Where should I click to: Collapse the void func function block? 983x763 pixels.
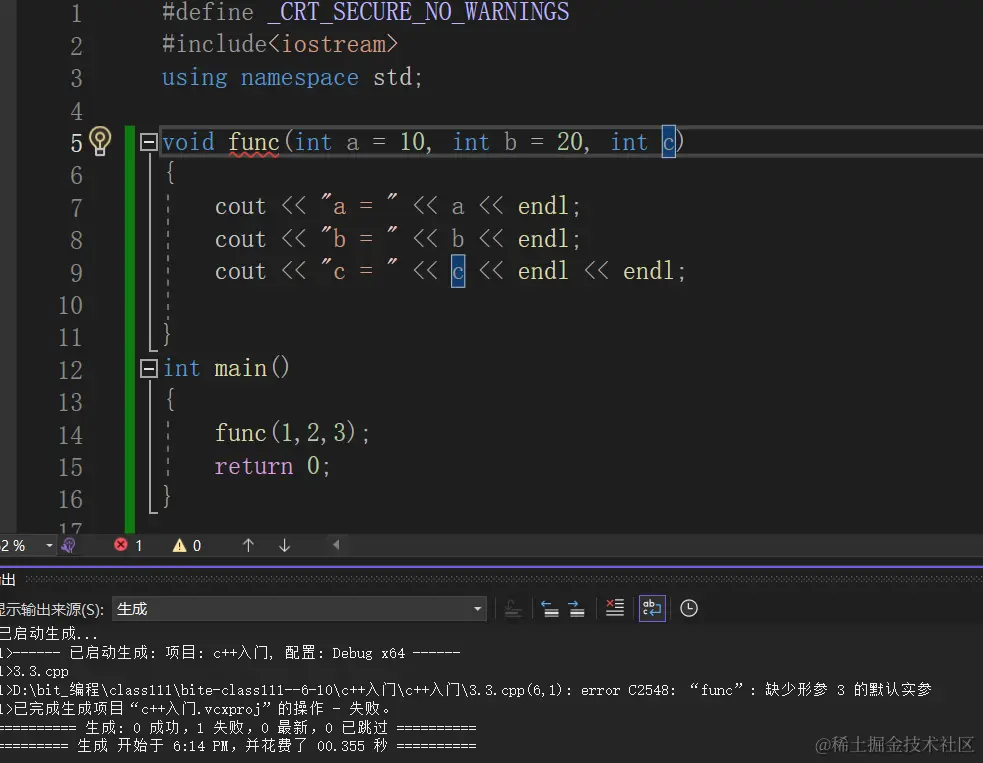click(x=149, y=142)
